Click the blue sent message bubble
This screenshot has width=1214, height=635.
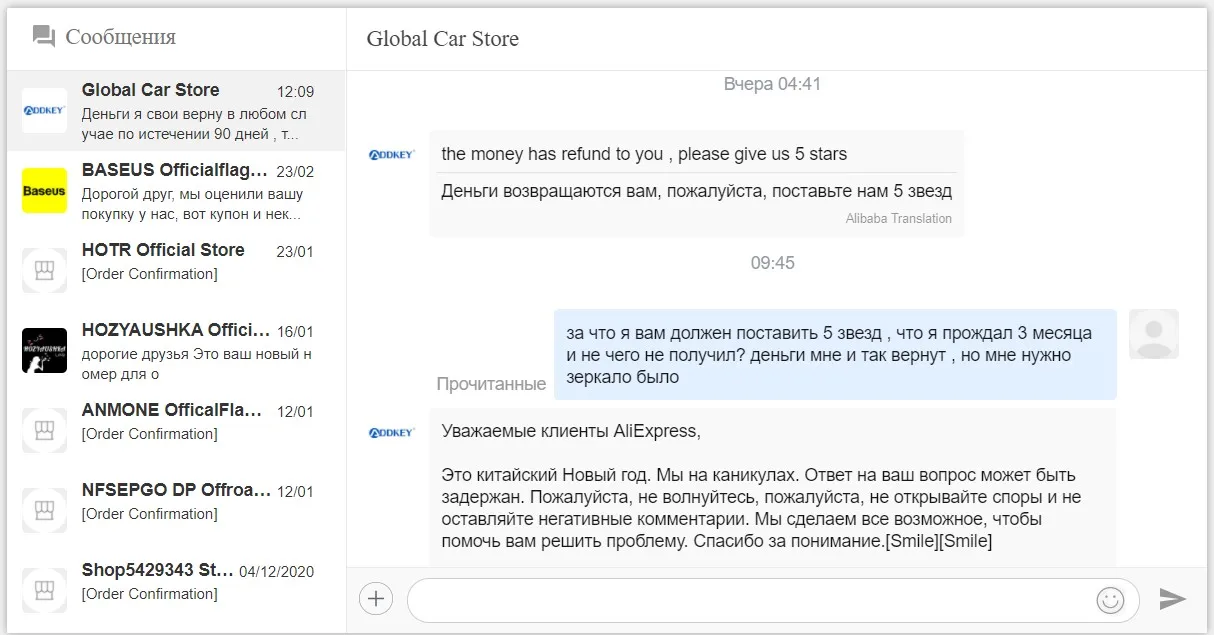(x=835, y=355)
